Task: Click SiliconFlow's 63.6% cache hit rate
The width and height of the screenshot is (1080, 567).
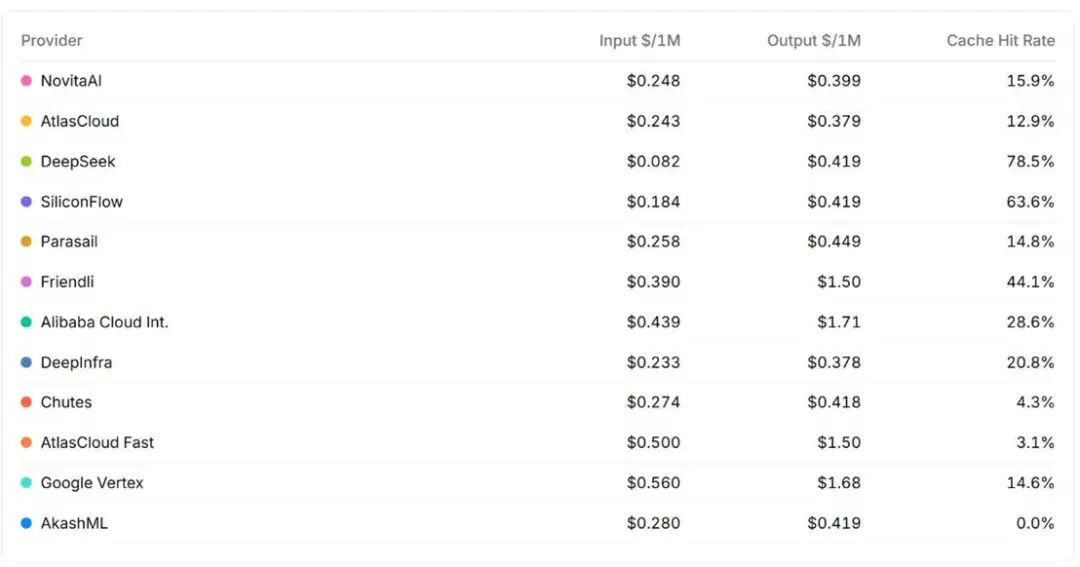Action: [1030, 201]
